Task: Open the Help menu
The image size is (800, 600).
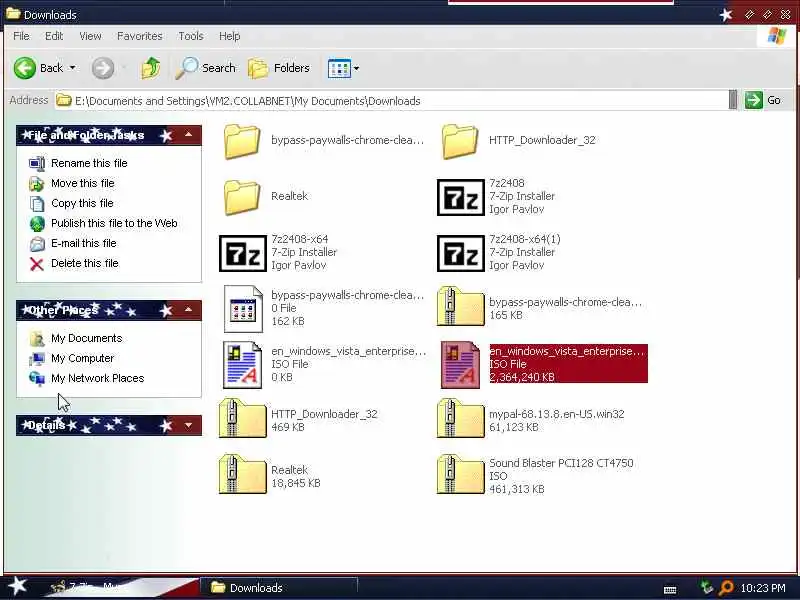Action: coord(230,36)
